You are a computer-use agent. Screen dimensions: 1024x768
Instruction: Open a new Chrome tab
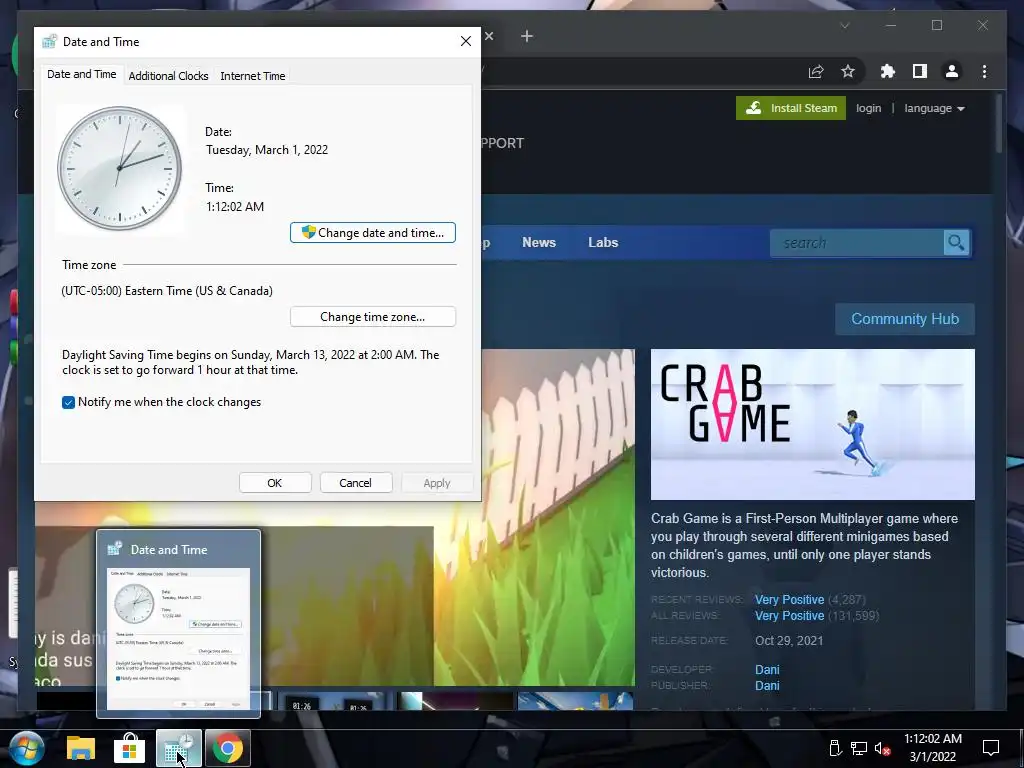(527, 37)
